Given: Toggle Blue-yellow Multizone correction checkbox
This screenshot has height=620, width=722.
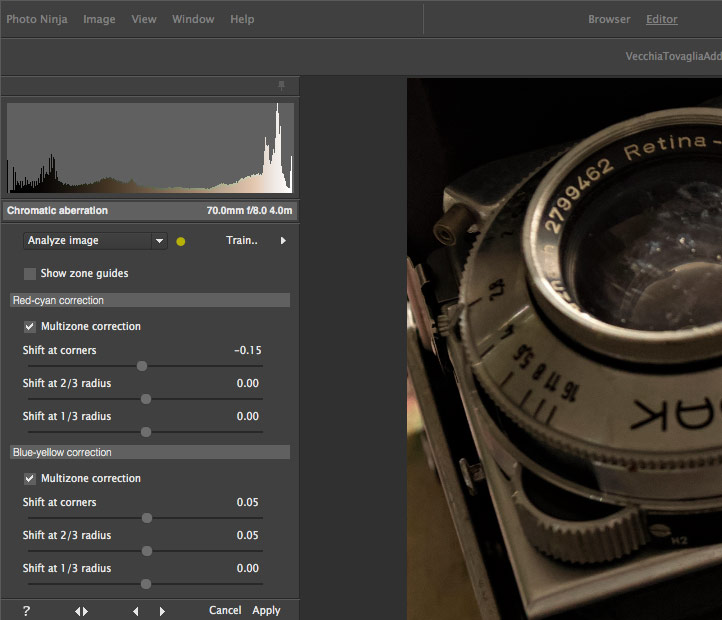Looking at the screenshot, I should (30, 479).
